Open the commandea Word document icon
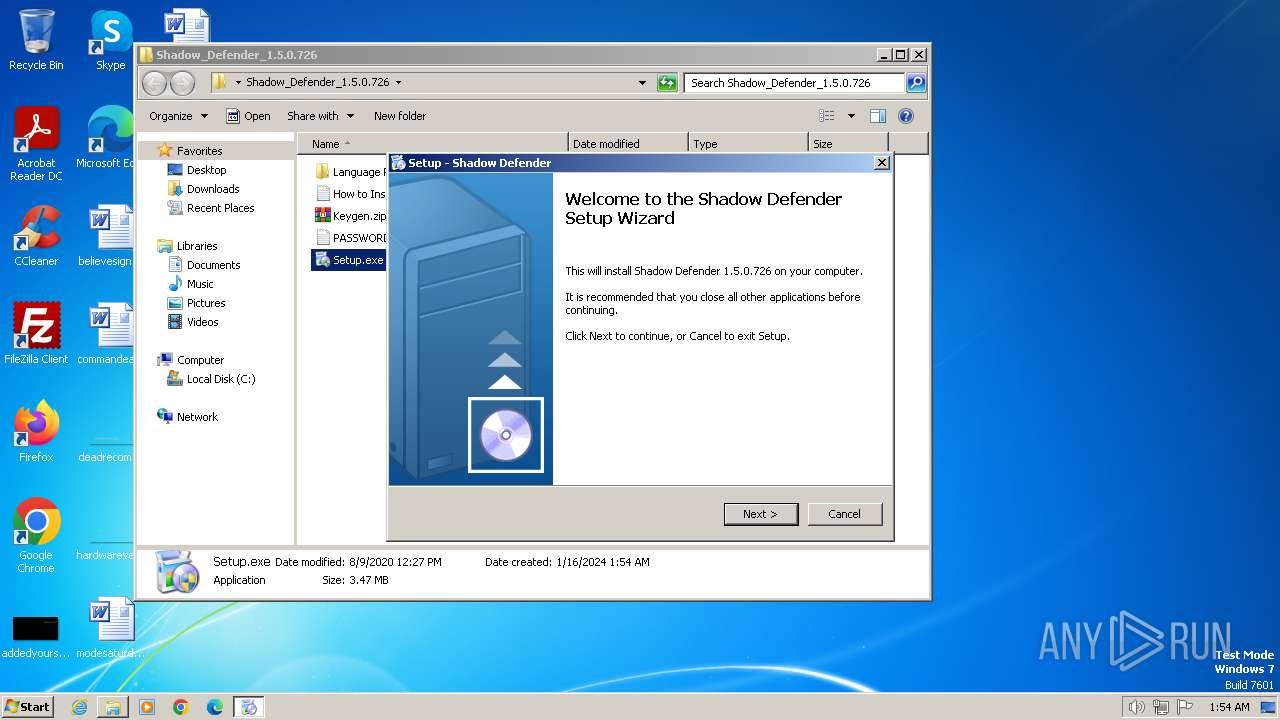 (x=106, y=334)
